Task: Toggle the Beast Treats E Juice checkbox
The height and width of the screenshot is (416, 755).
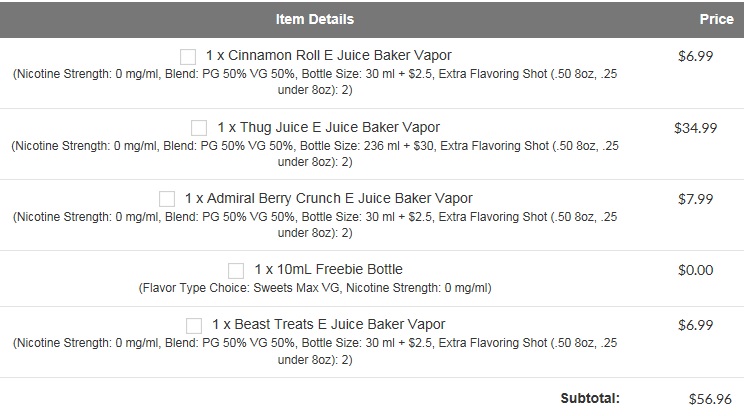Action: 194,325
